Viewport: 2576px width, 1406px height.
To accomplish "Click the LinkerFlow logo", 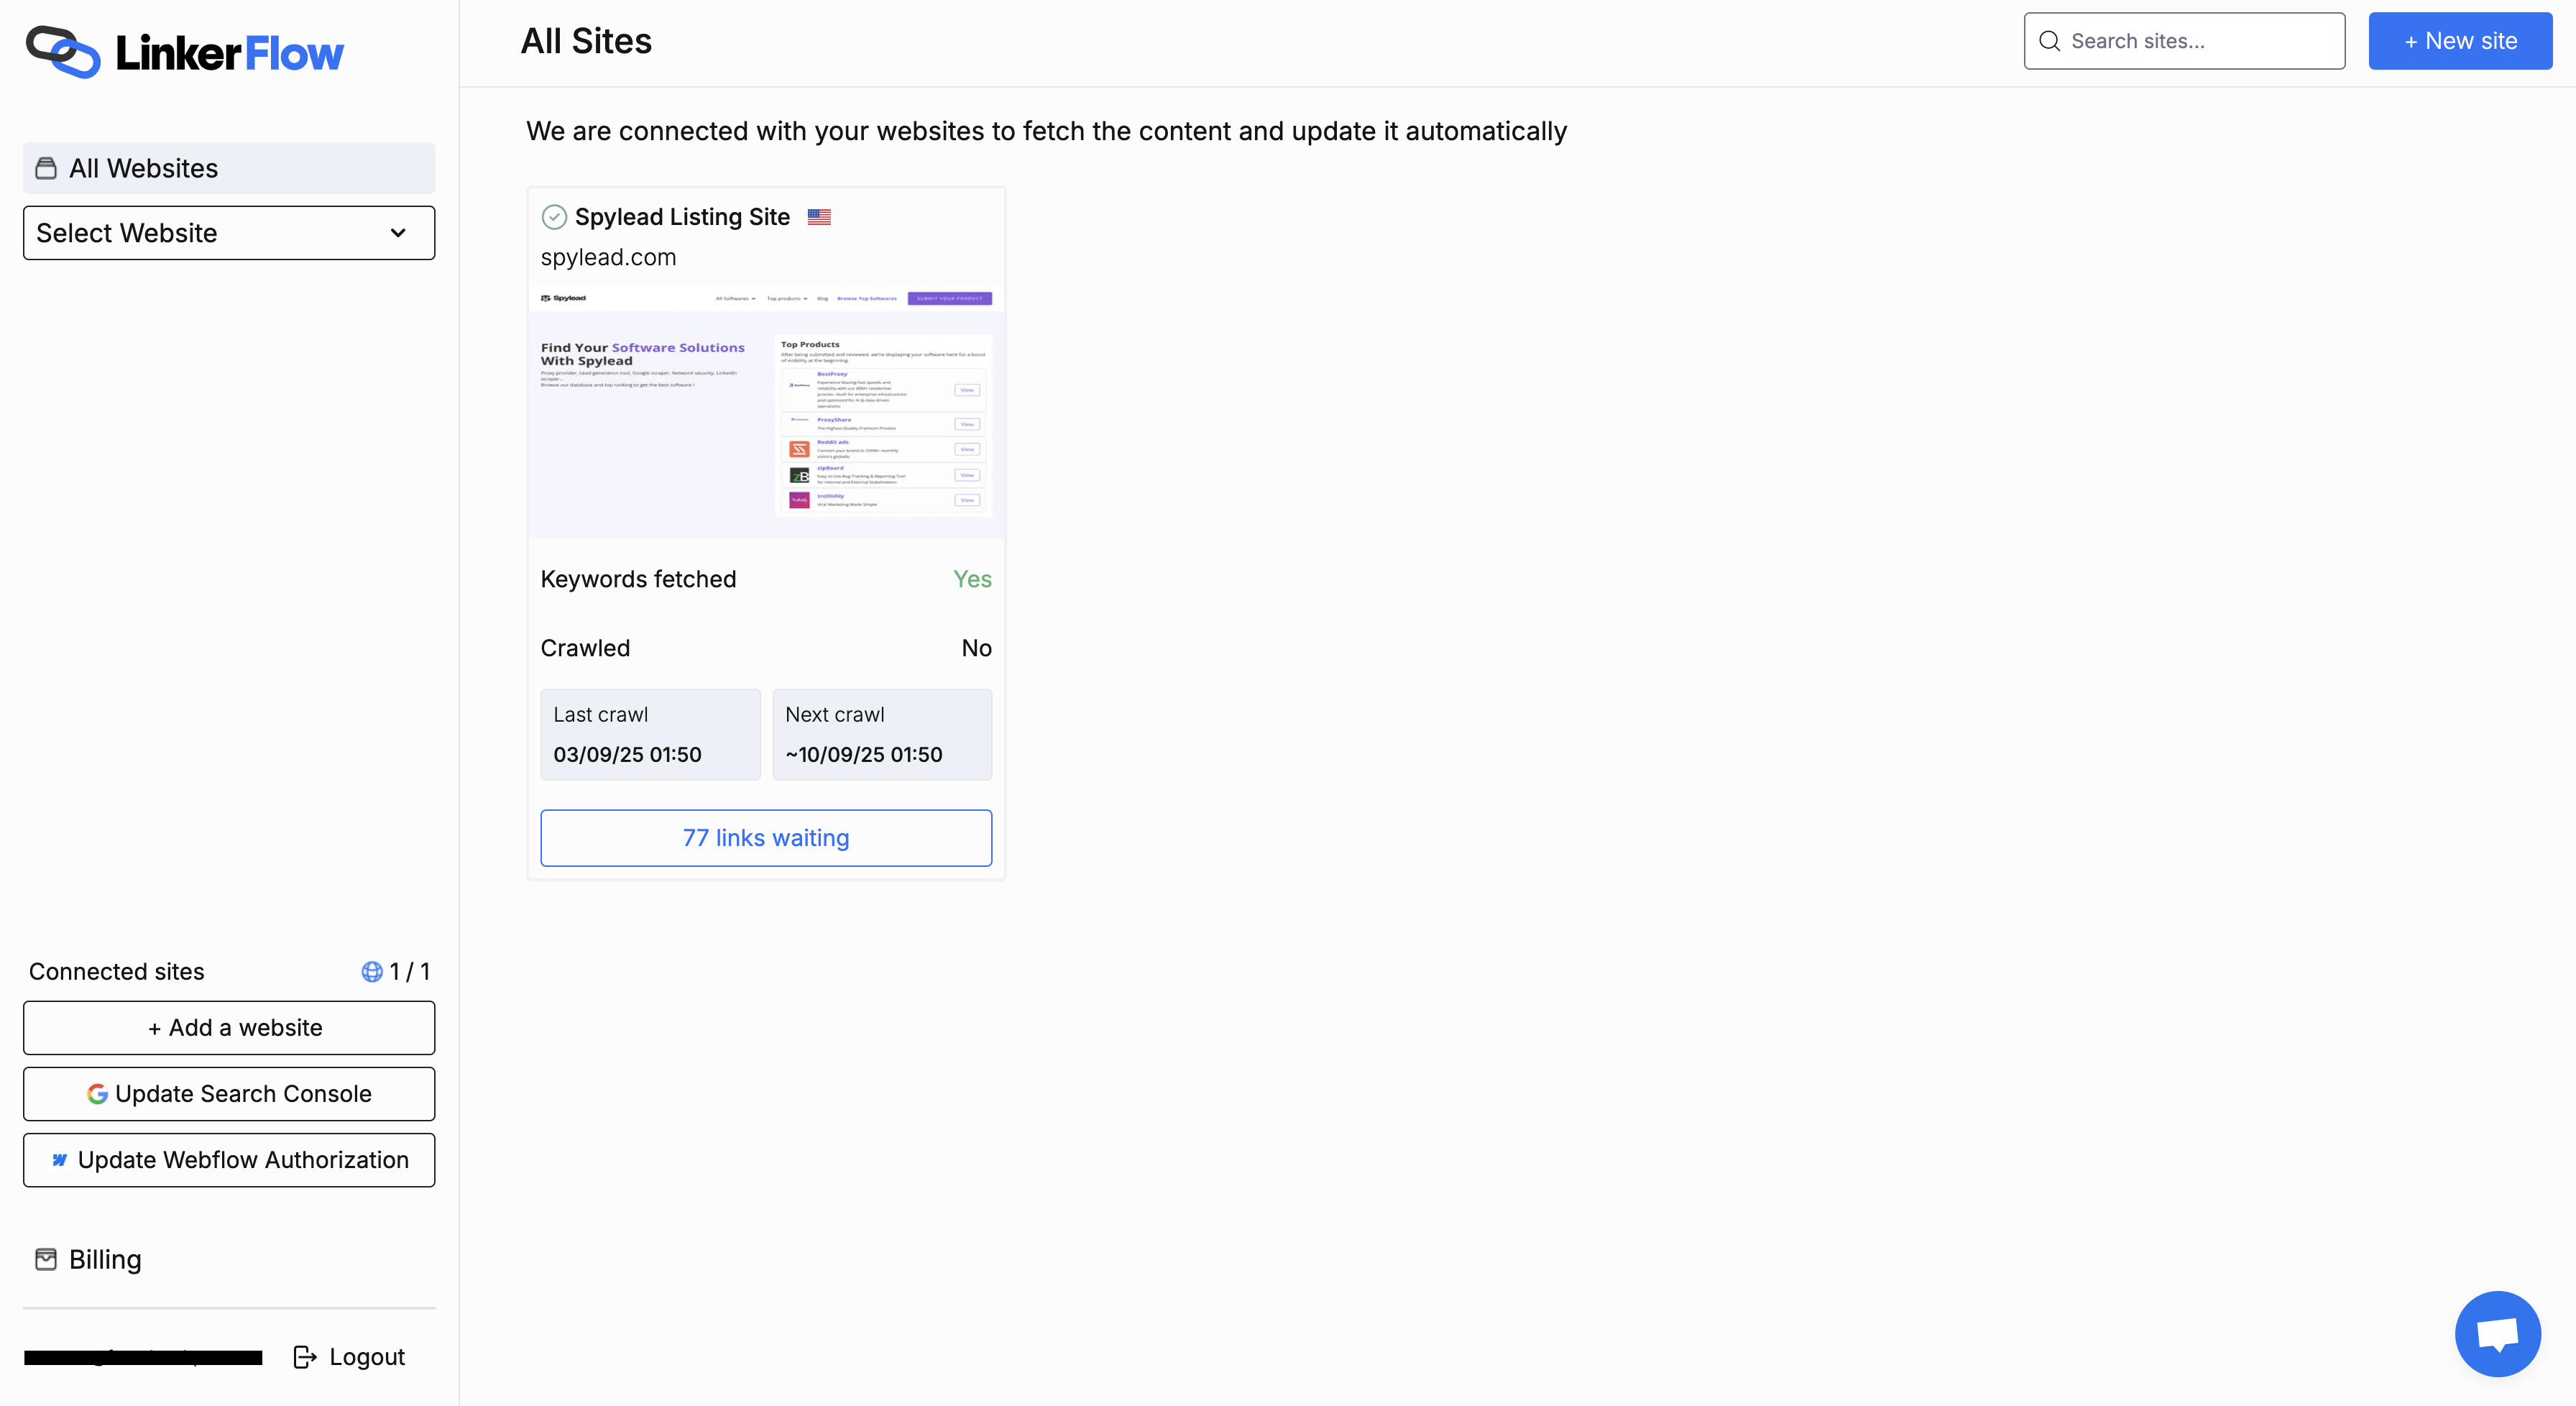I will point(184,52).
